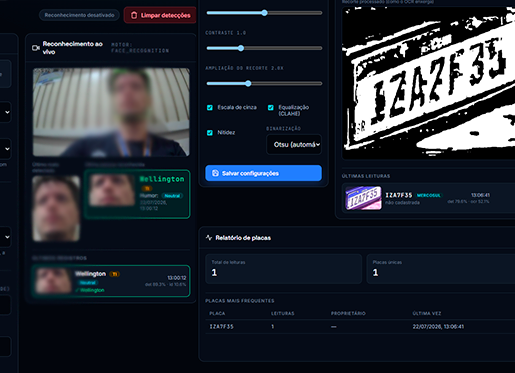Click the camera icon beside Reconhecimento ao vivo

tap(36, 48)
